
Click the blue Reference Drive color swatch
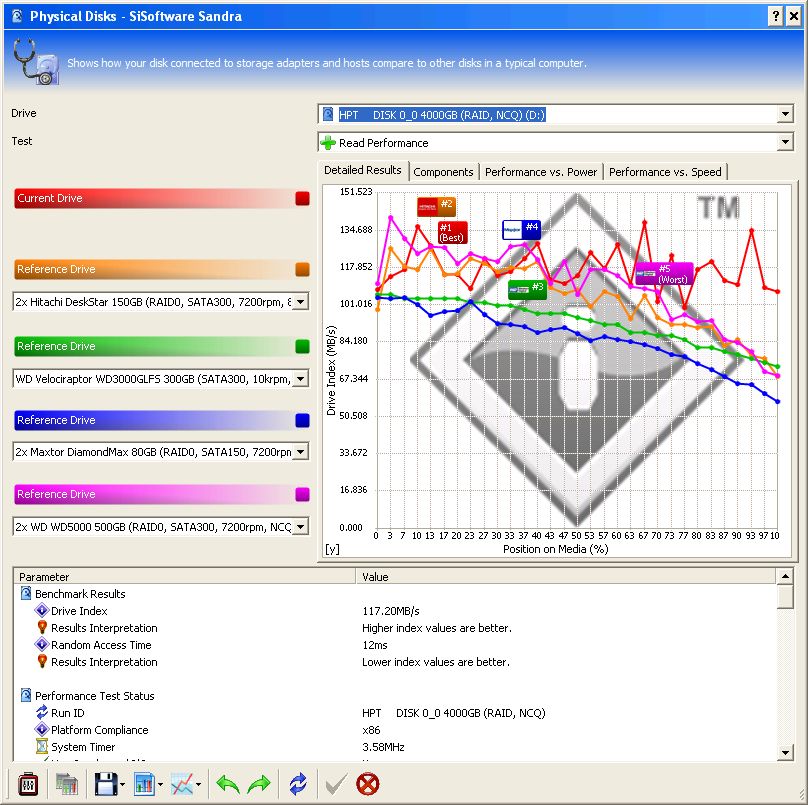click(x=302, y=420)
